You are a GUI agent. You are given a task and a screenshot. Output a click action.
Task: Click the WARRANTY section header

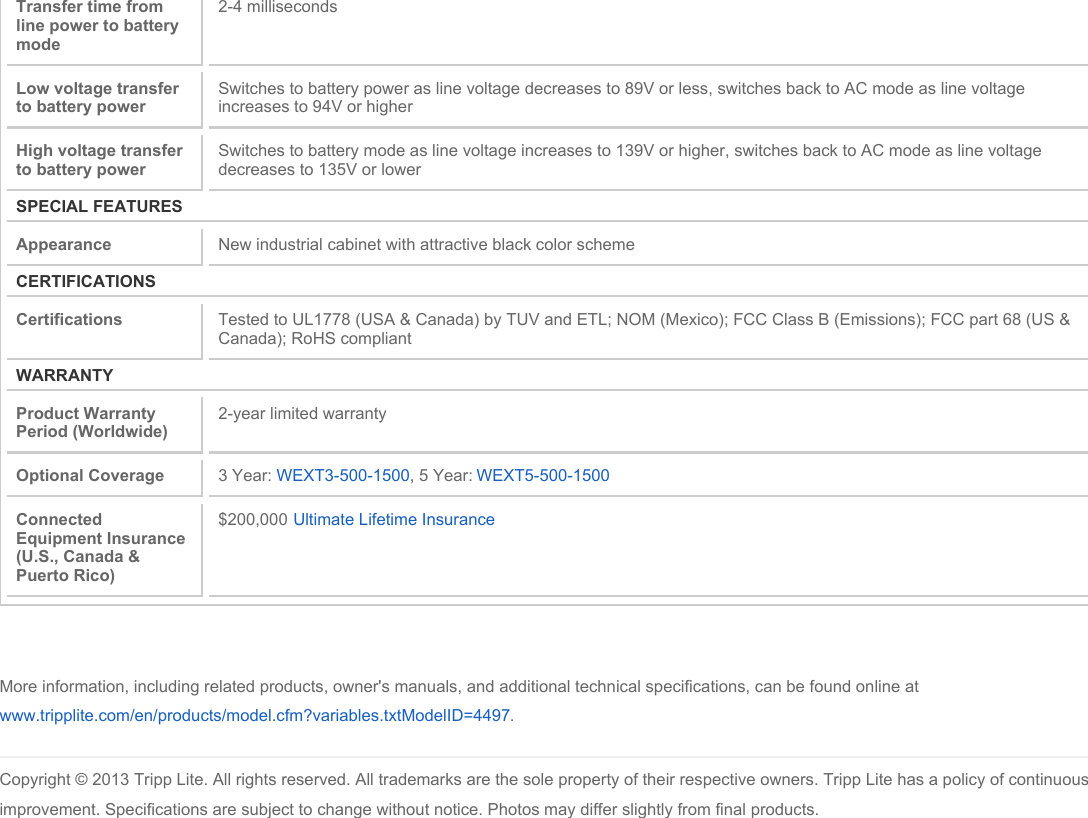[x=65, y=376]
